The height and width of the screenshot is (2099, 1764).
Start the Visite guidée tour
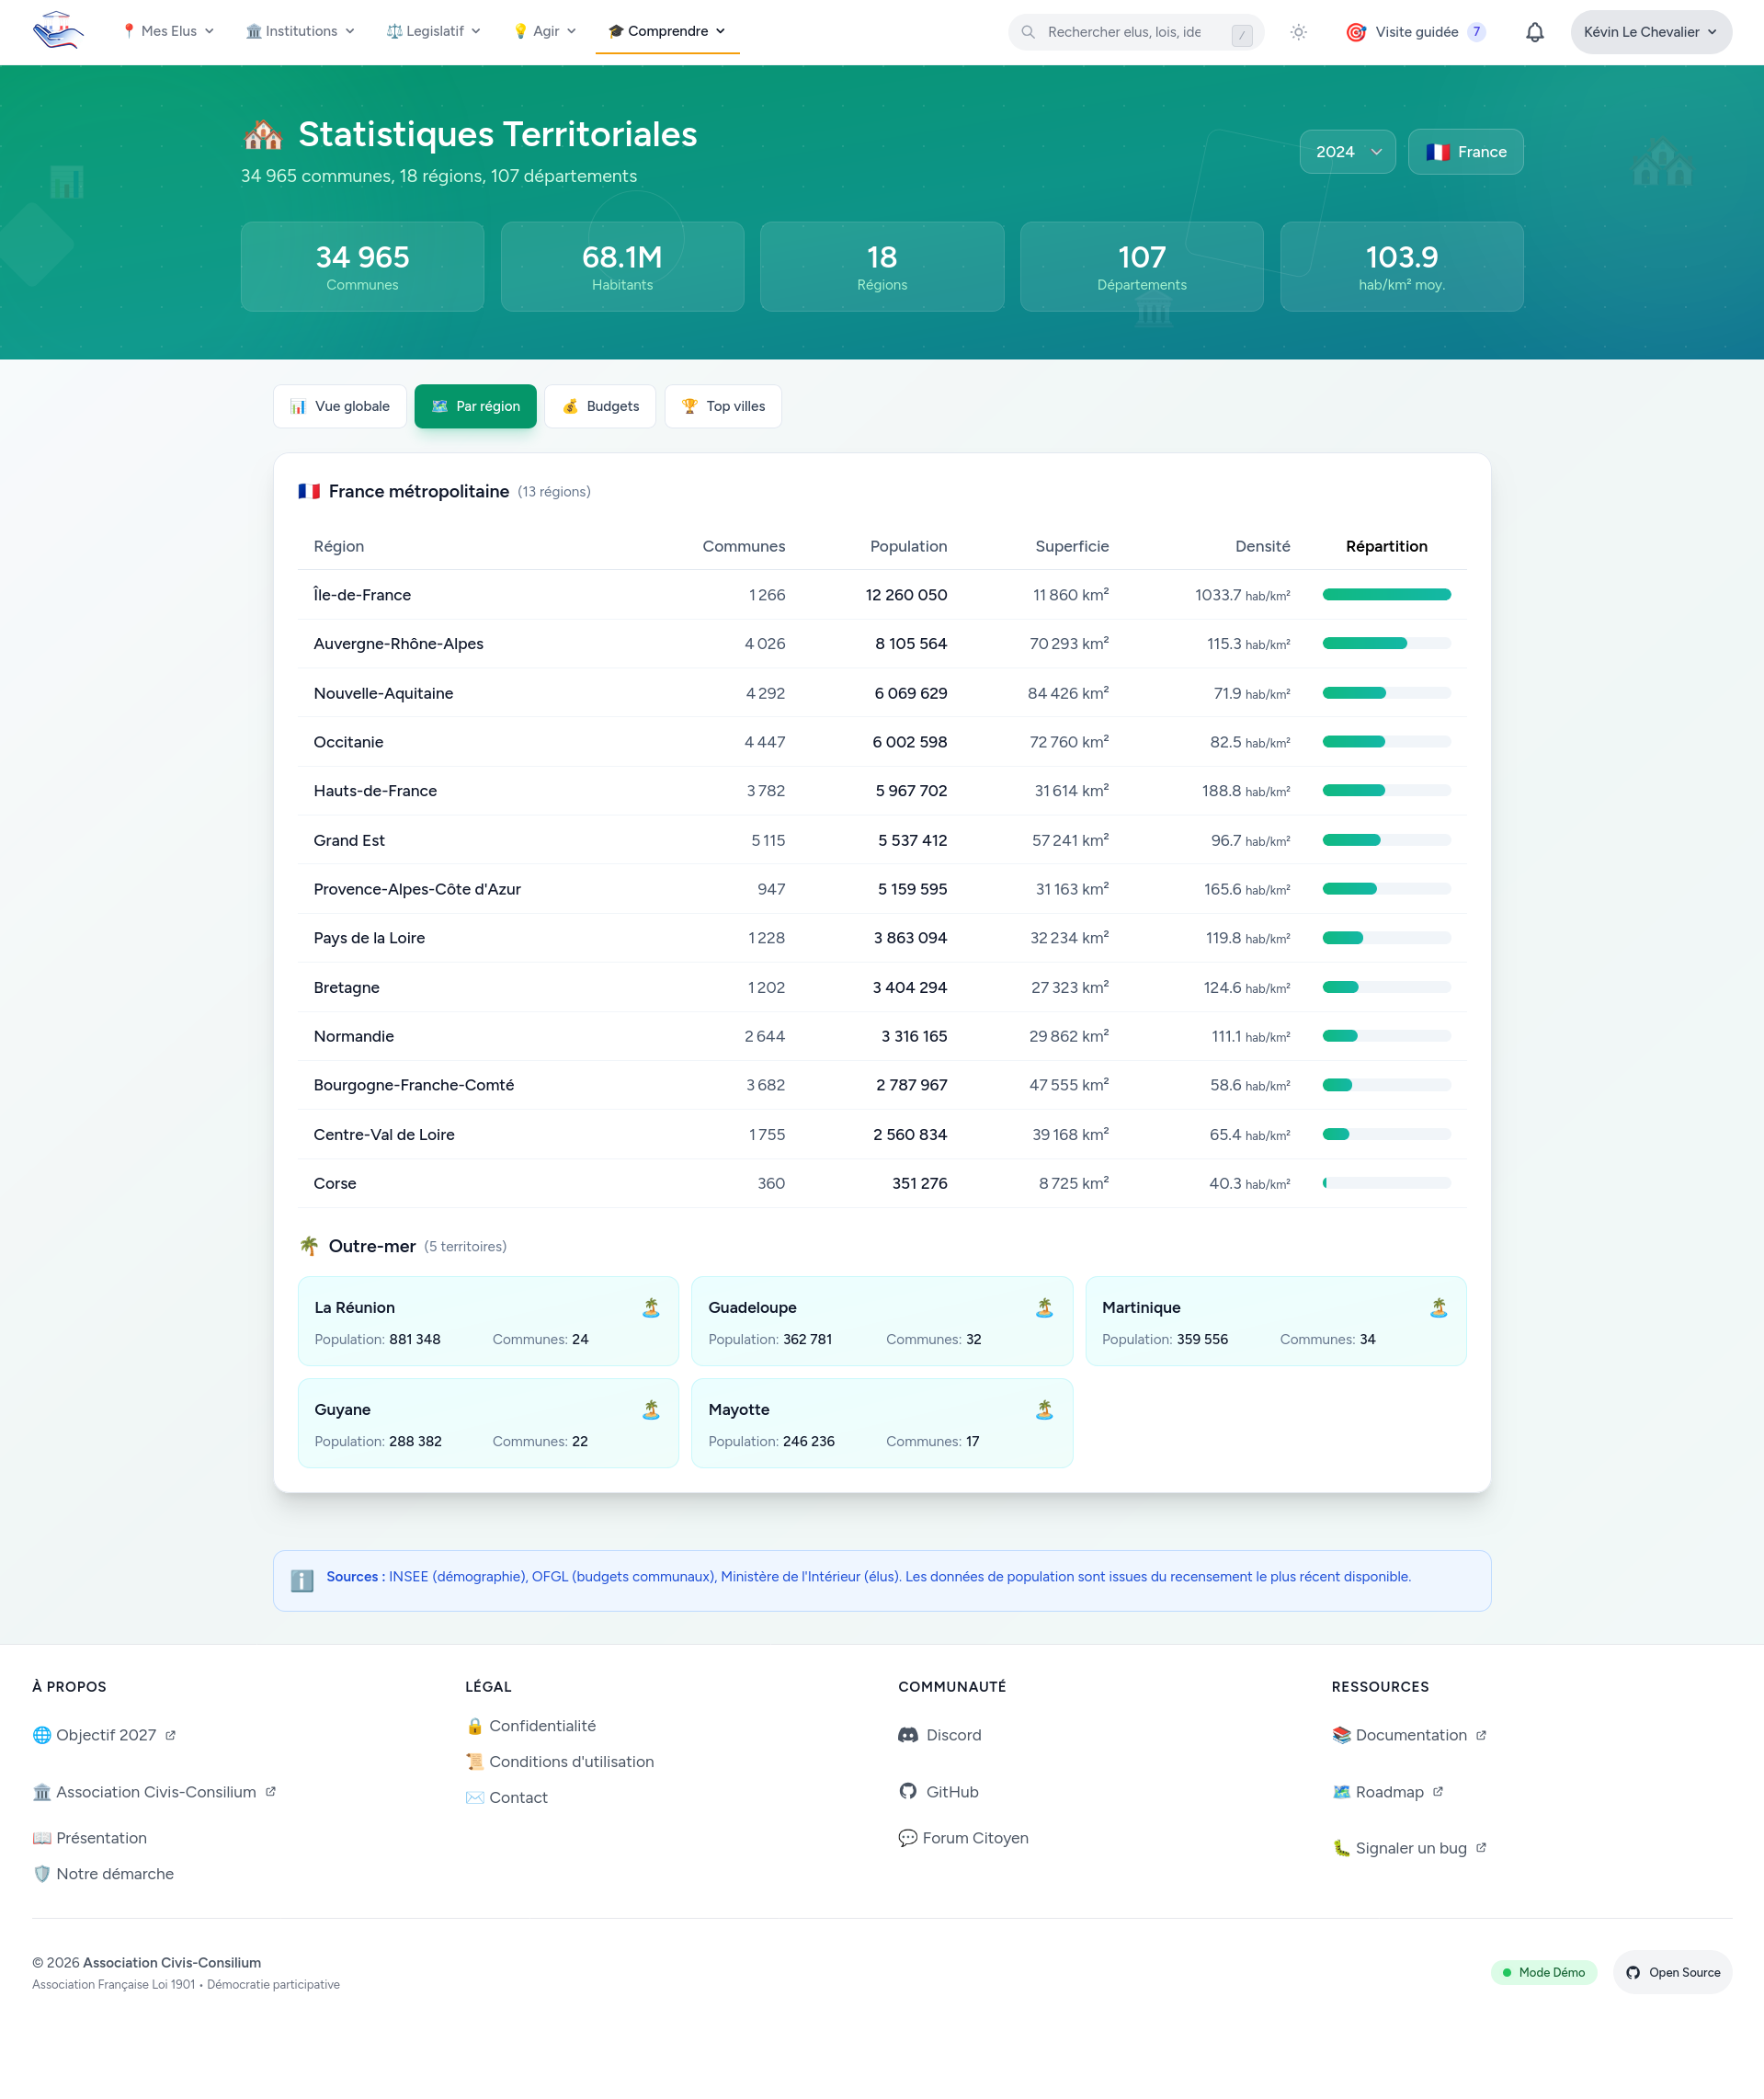[x=1414, y=32]
